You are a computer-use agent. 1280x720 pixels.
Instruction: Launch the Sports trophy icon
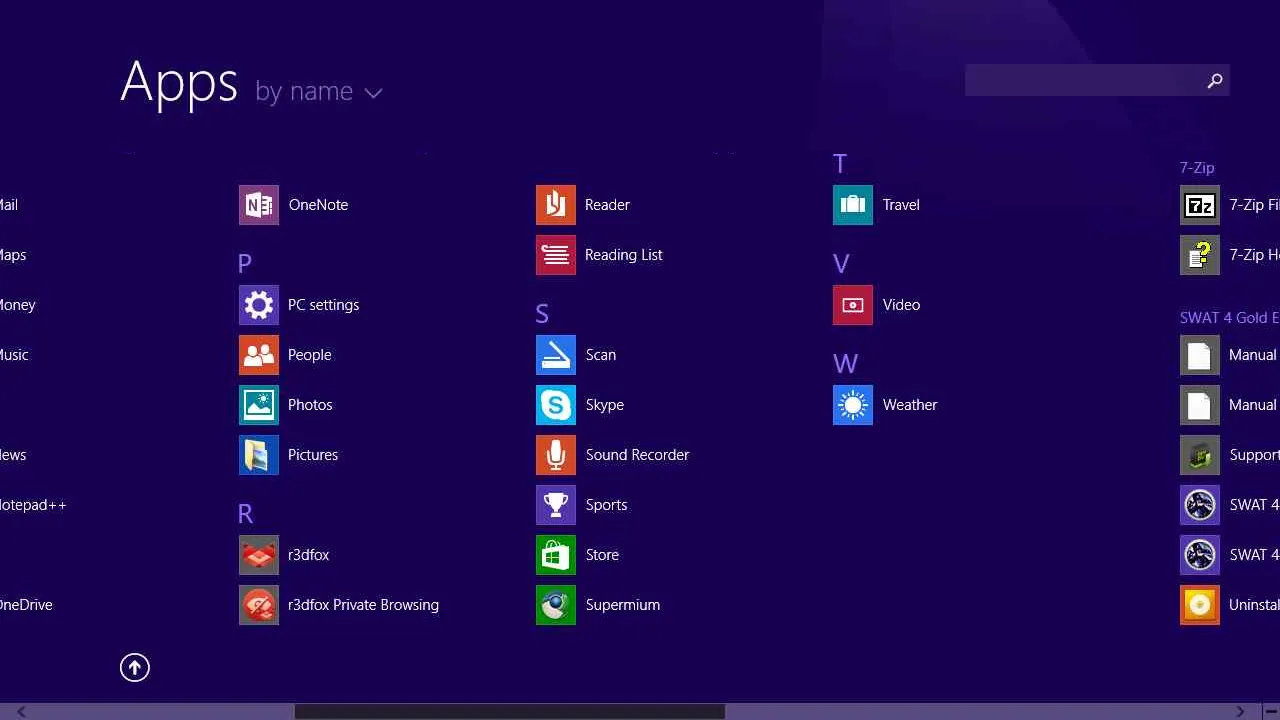[556, 505]
